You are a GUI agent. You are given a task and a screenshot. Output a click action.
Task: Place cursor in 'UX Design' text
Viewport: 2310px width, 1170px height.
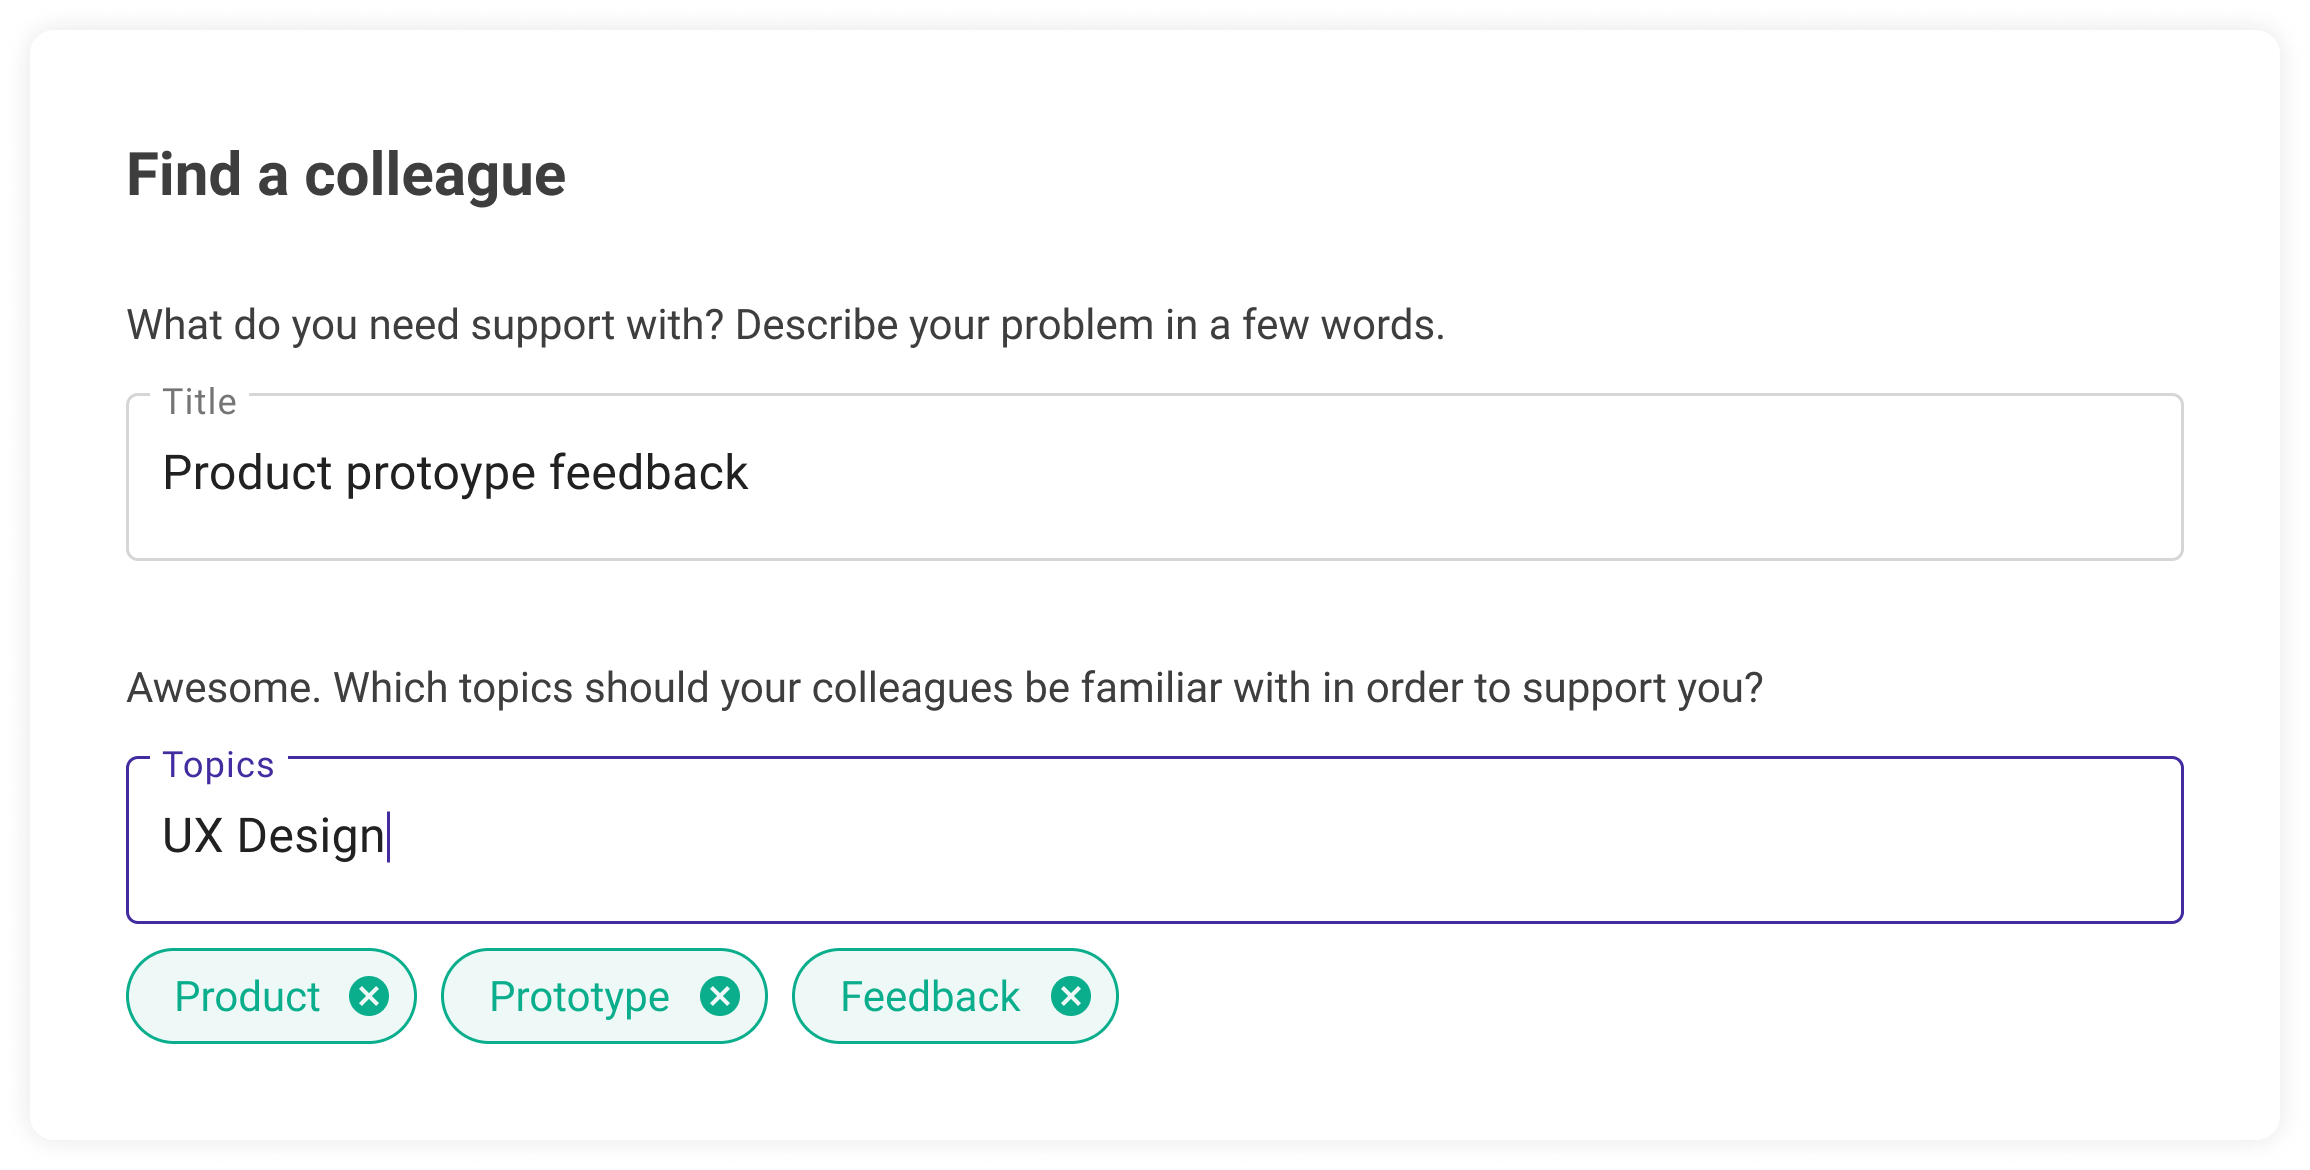[274, 836]
